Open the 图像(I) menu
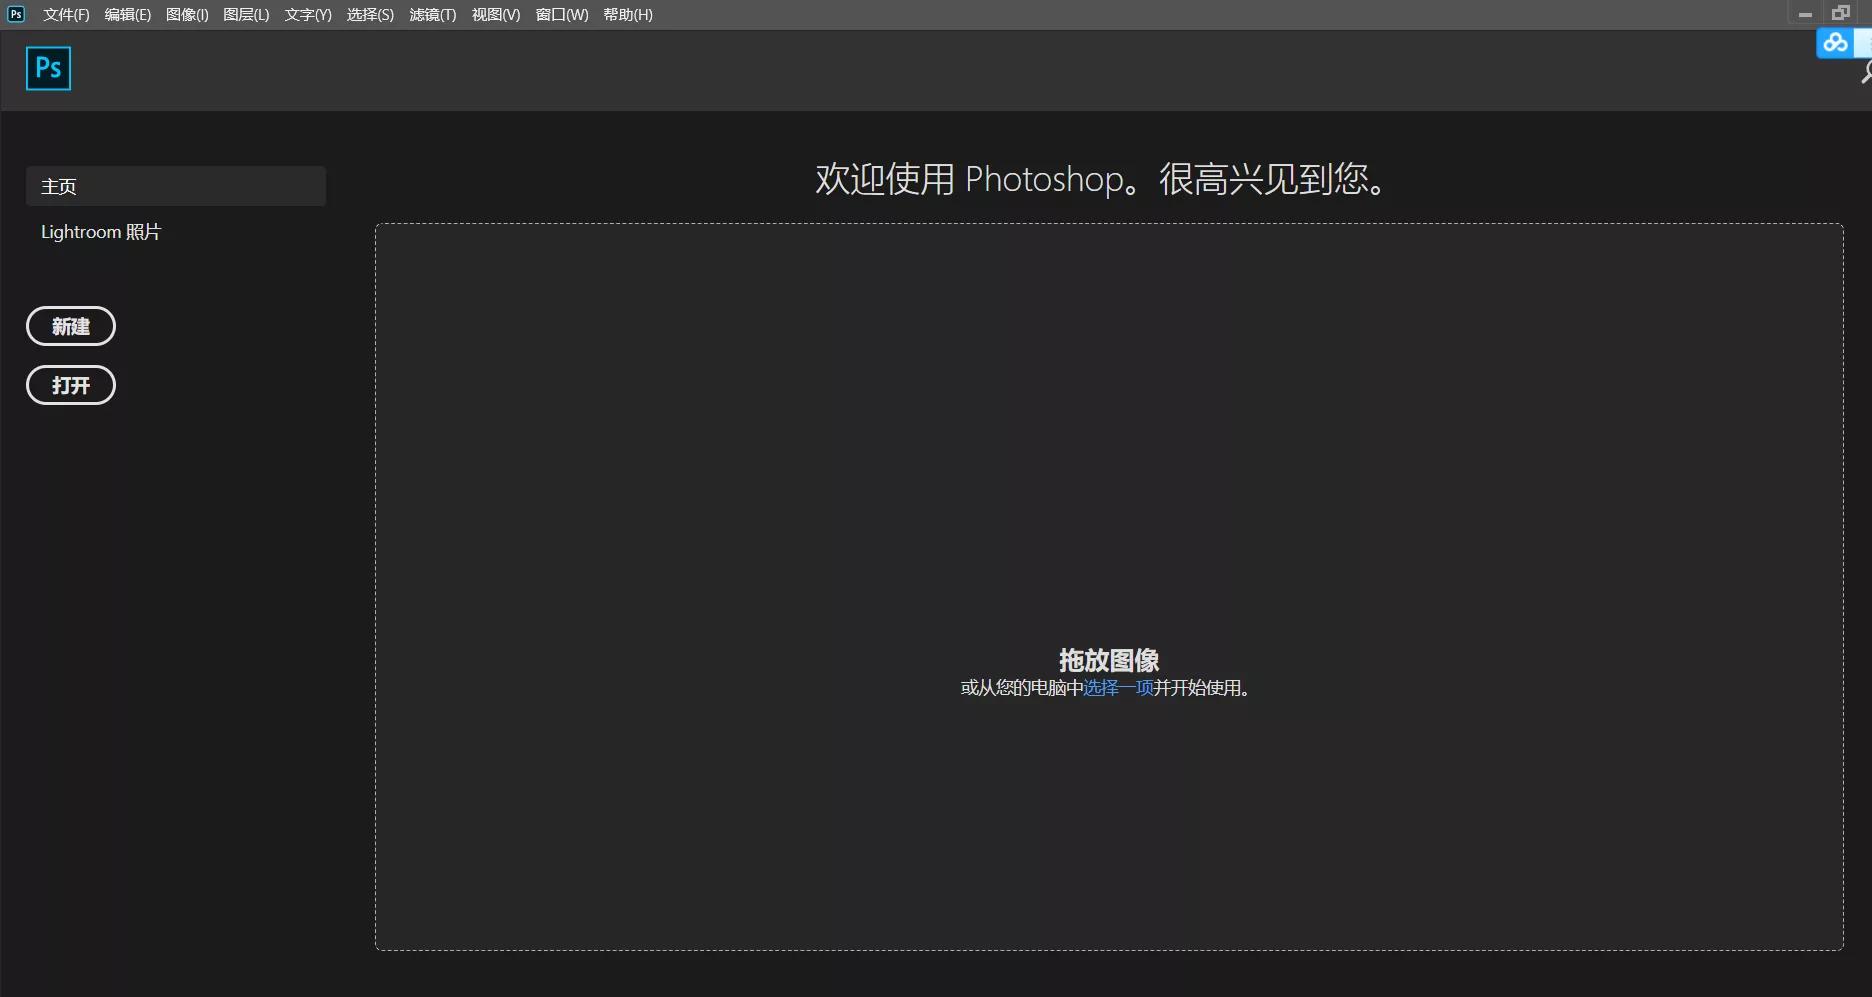The width and height of the screenshot is (1872, 997). tap(187, 15)
